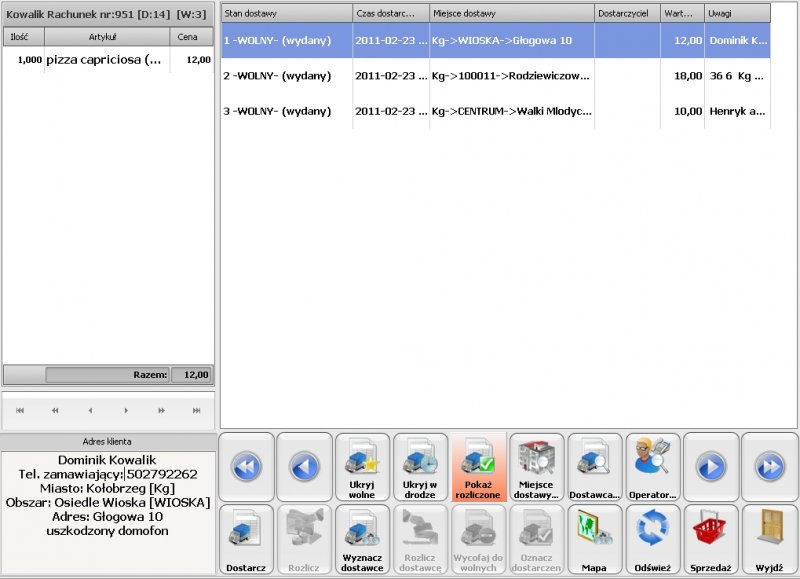The image size is (800, 579).
Task: Click Wyznacz dostawcę to assign courier
Action: pyautogui.click(x=362, y=539)
